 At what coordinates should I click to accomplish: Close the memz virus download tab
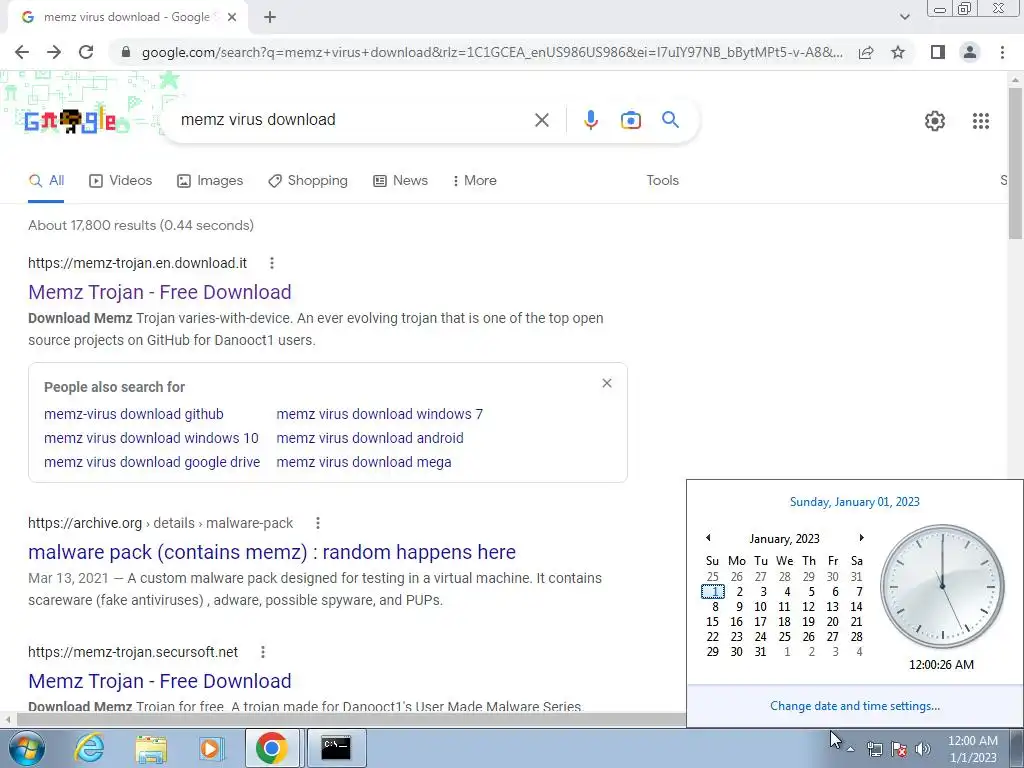coord(232,18)
